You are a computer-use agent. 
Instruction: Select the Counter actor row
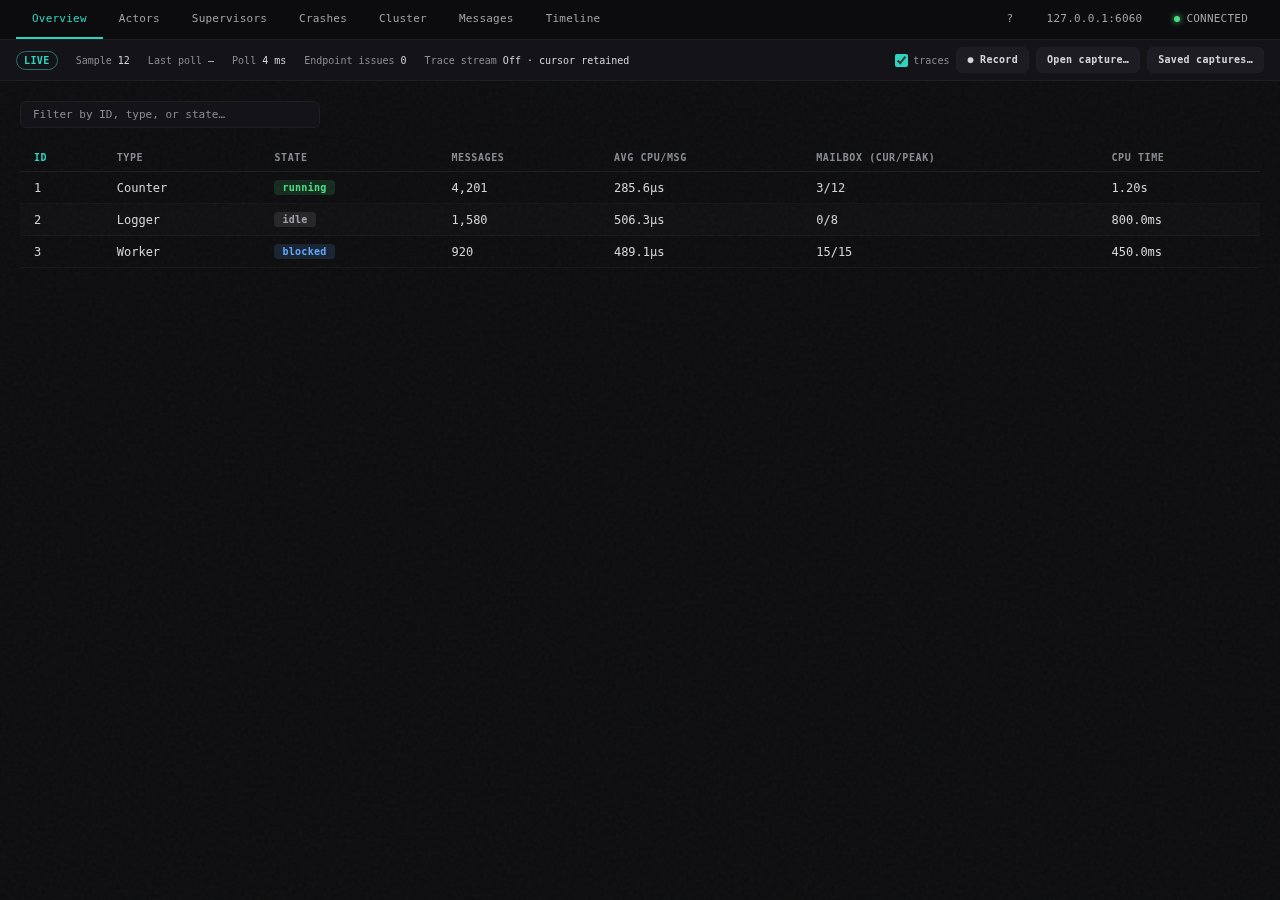(x=640, y=188)
